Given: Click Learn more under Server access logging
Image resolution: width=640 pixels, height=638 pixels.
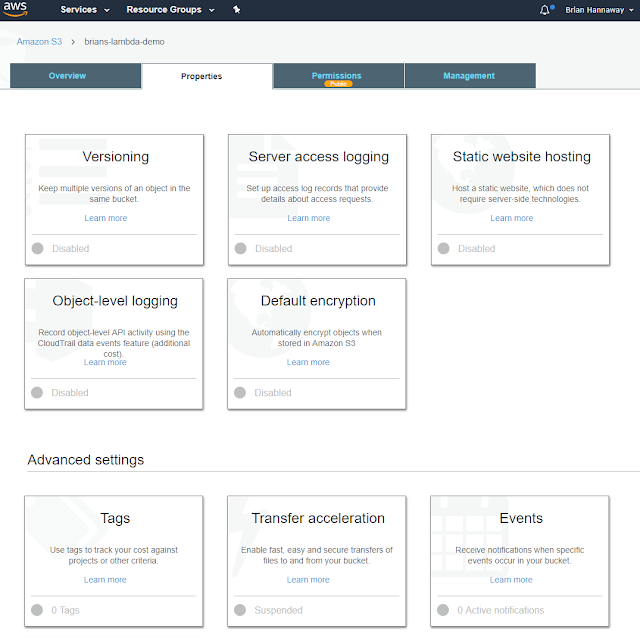Looking at the screenshot, I should (x=309, y=218).
